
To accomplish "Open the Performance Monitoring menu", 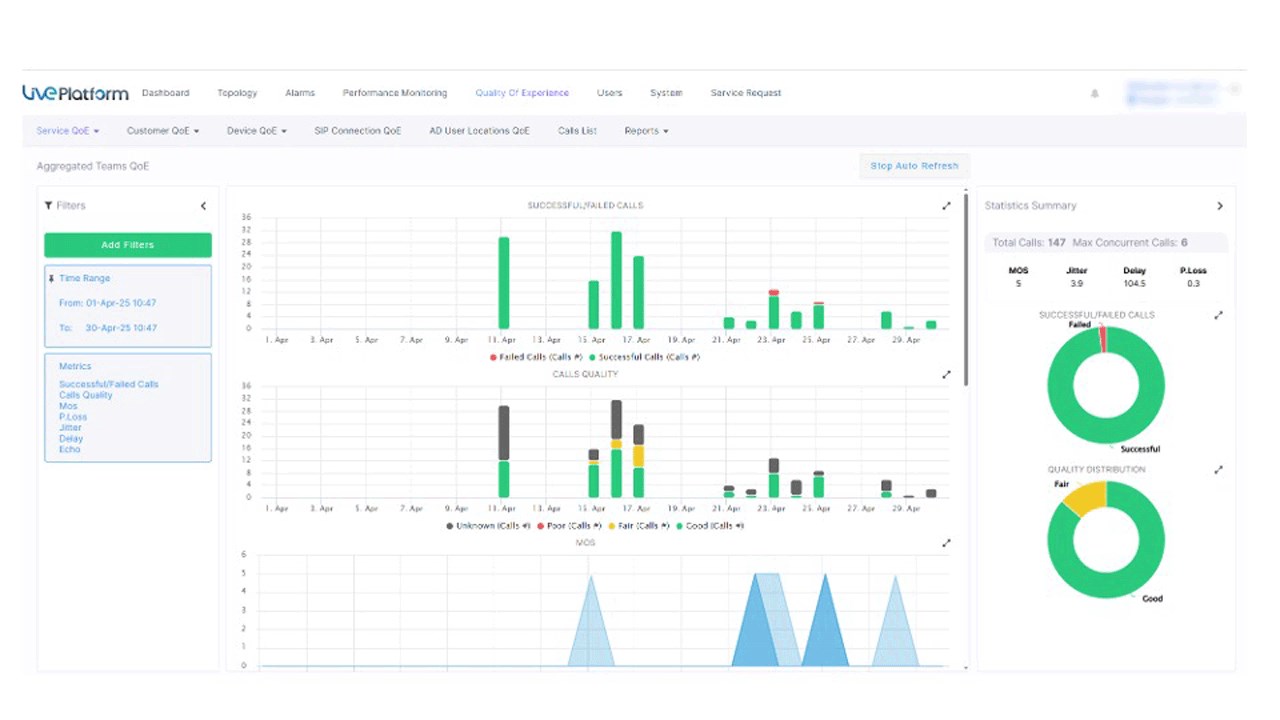I will pyautogui.click(x=395, y=93).
